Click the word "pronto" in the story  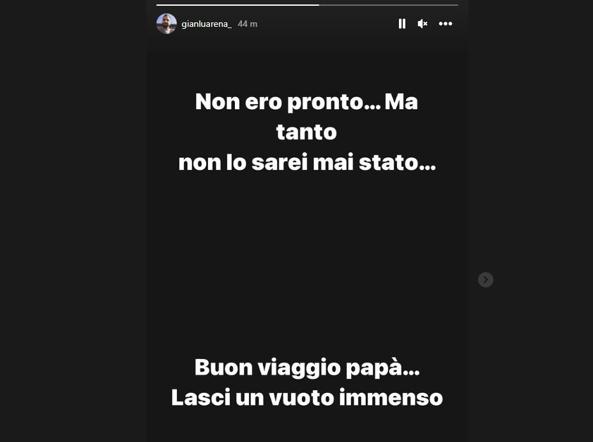(x=326, y=103)
